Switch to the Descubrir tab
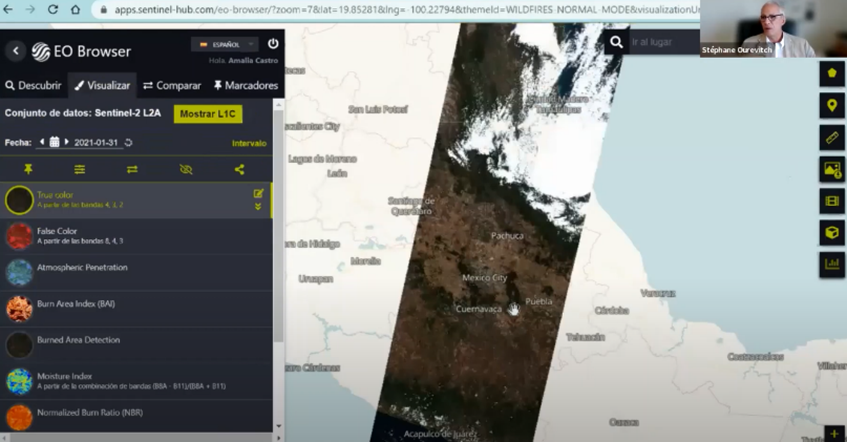Viewport: 847px width, 442px height. [33, 85]
